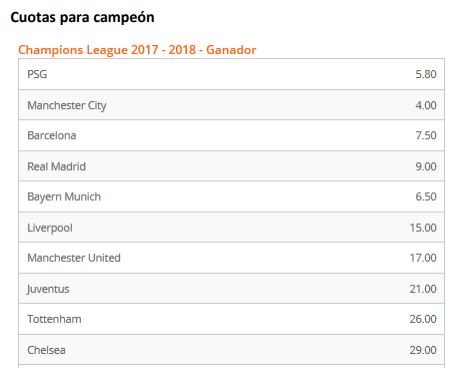Click the Tottenham odds 26.00
The height and width of the screenshot is (382, 457).
[423, 319]
